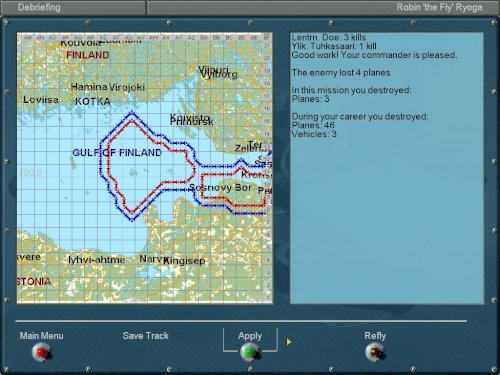The width and height of the screenshot is (500, 375).
Task: Click the Koivisto/Primorsk label on map
Action: pos(191,119)
